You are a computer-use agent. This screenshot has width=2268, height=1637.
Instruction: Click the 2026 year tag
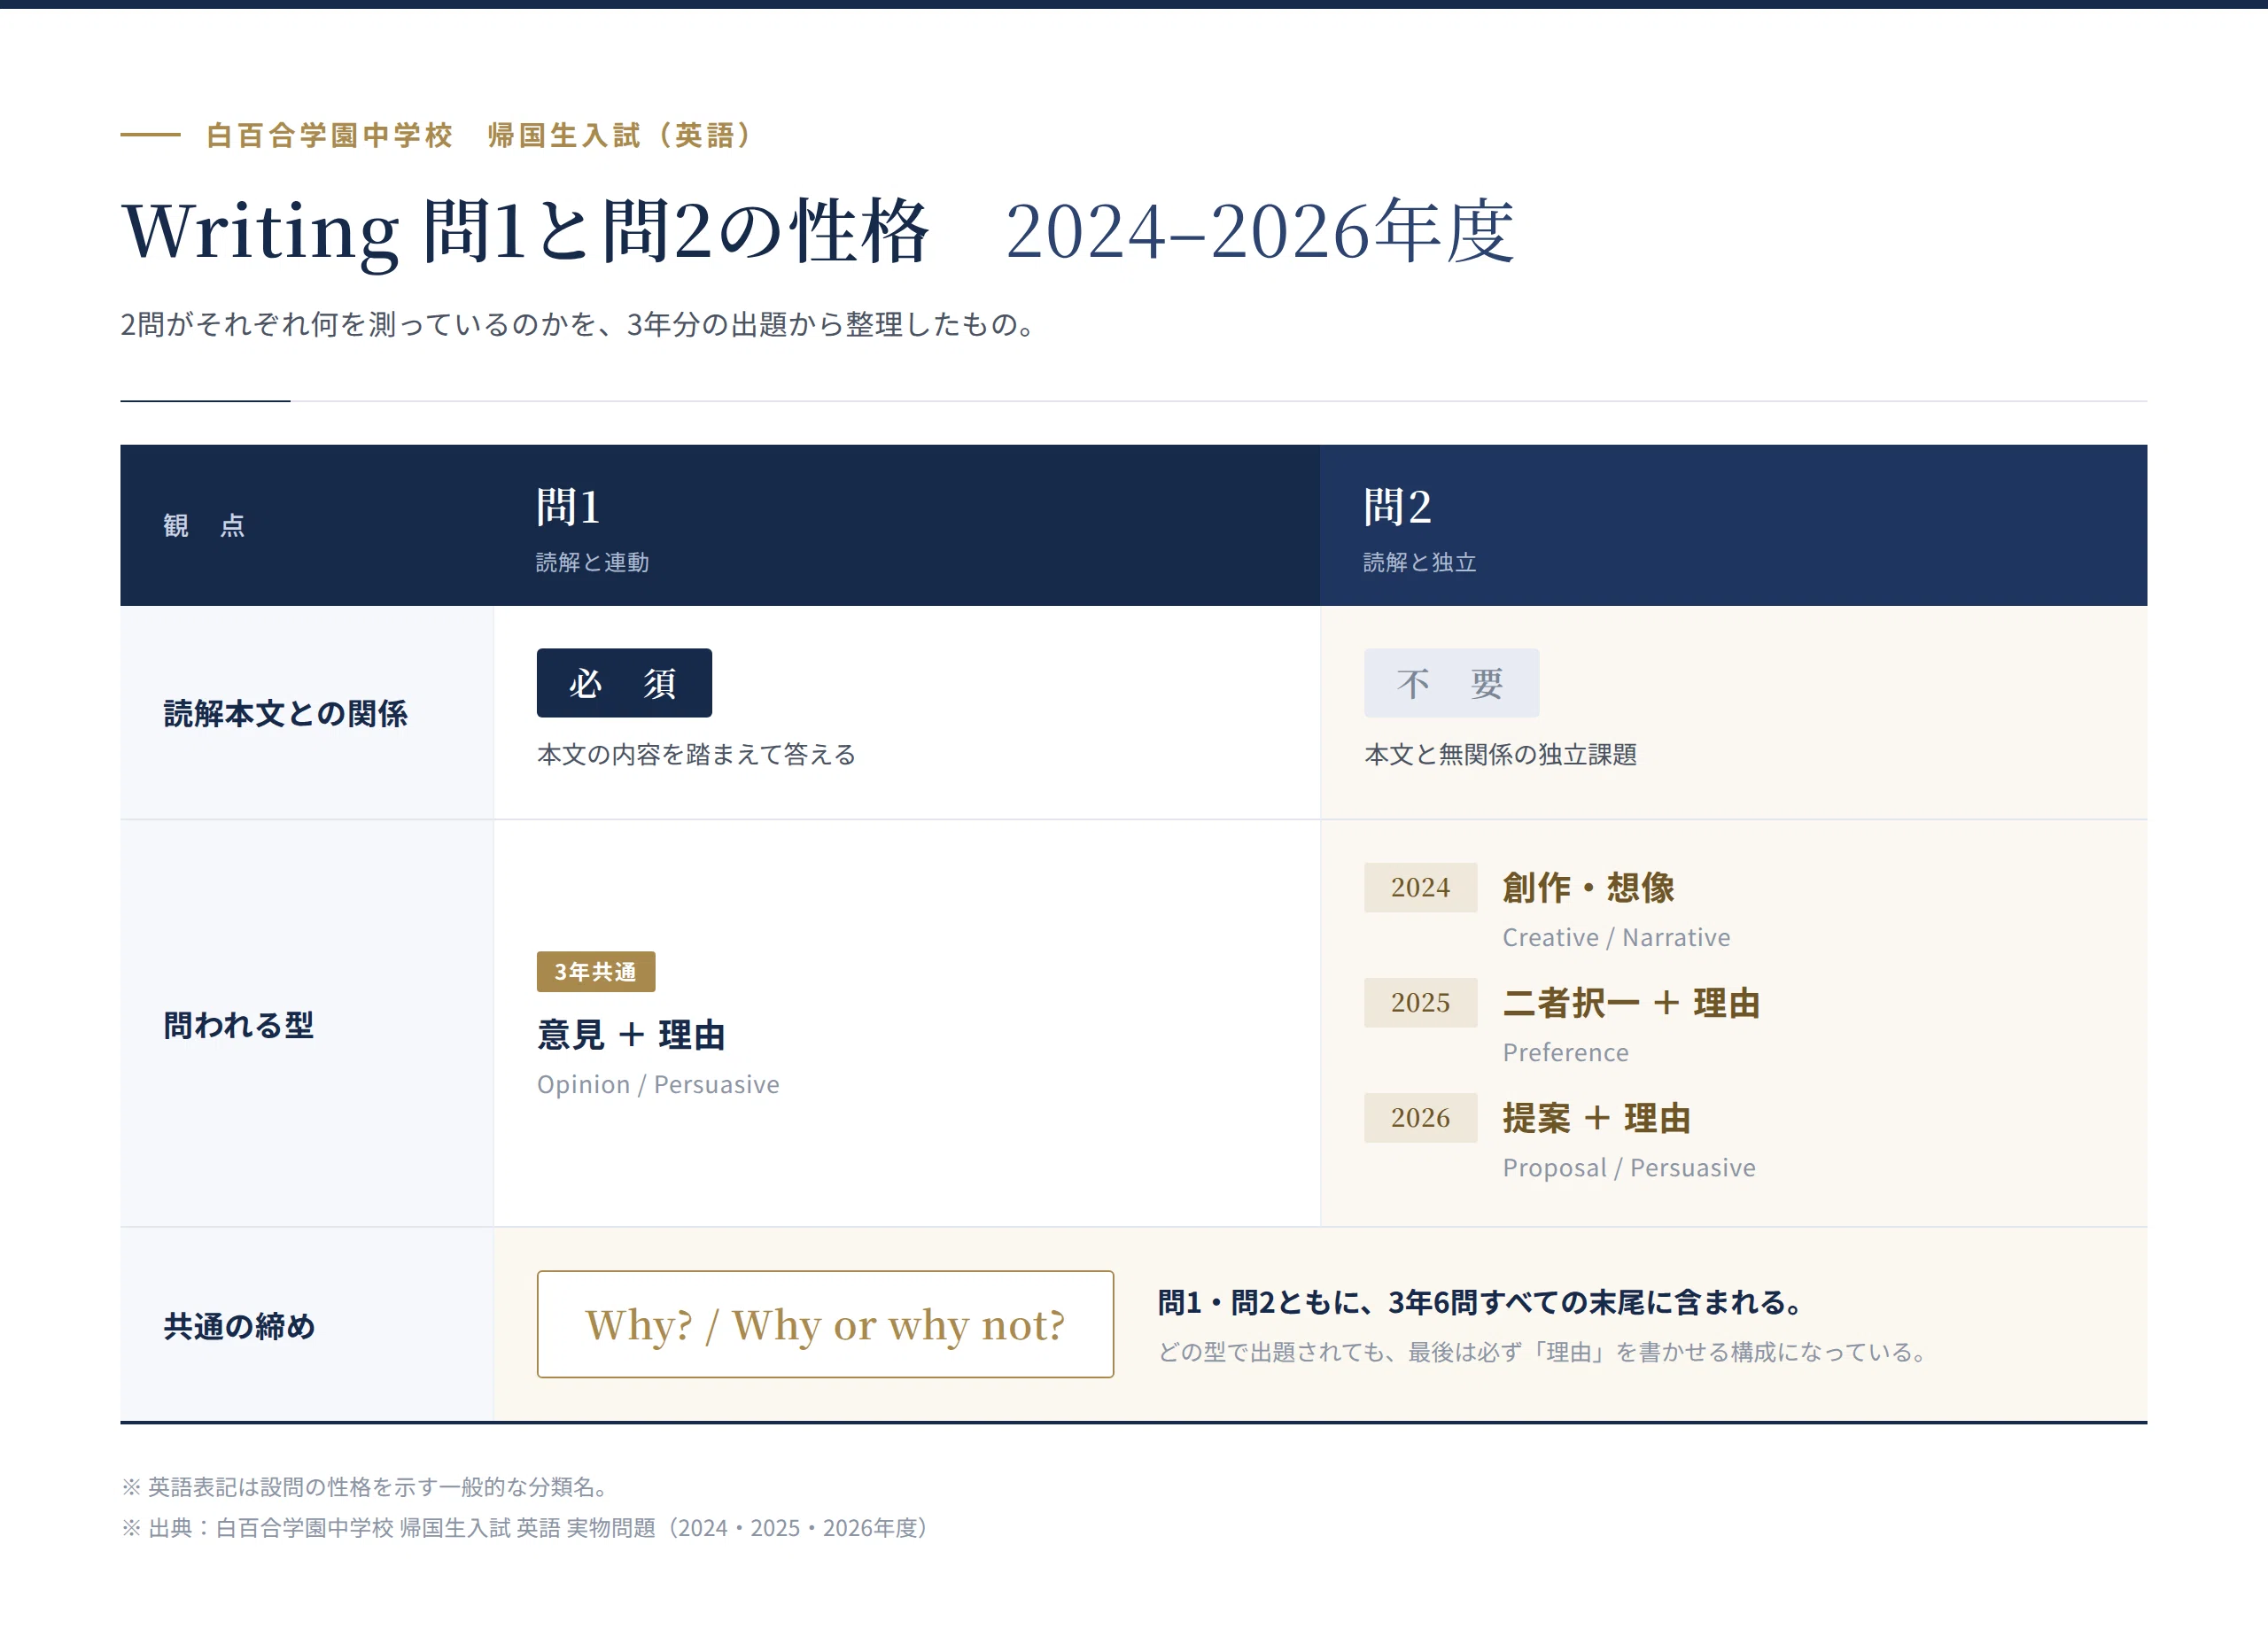[x=1420, y=1117]
